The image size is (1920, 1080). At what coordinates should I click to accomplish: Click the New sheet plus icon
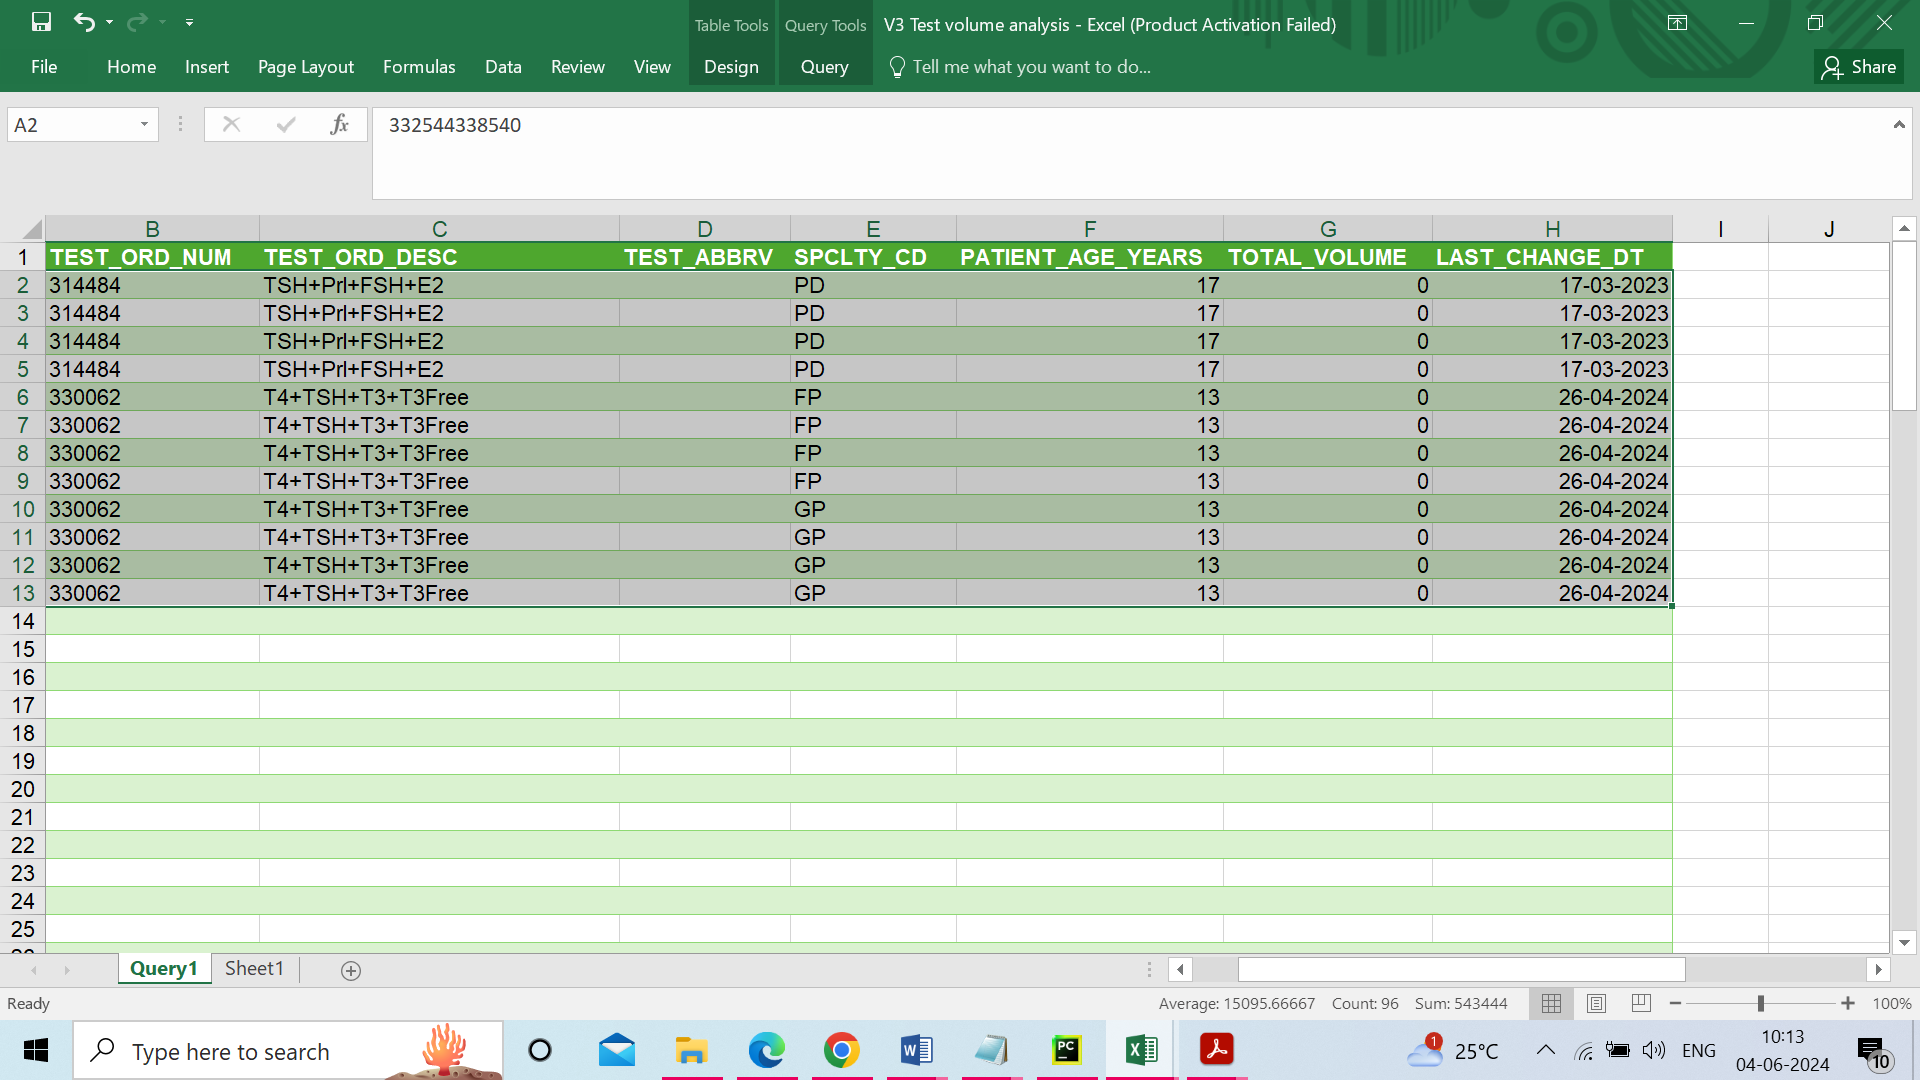click(x=351, y=970)
